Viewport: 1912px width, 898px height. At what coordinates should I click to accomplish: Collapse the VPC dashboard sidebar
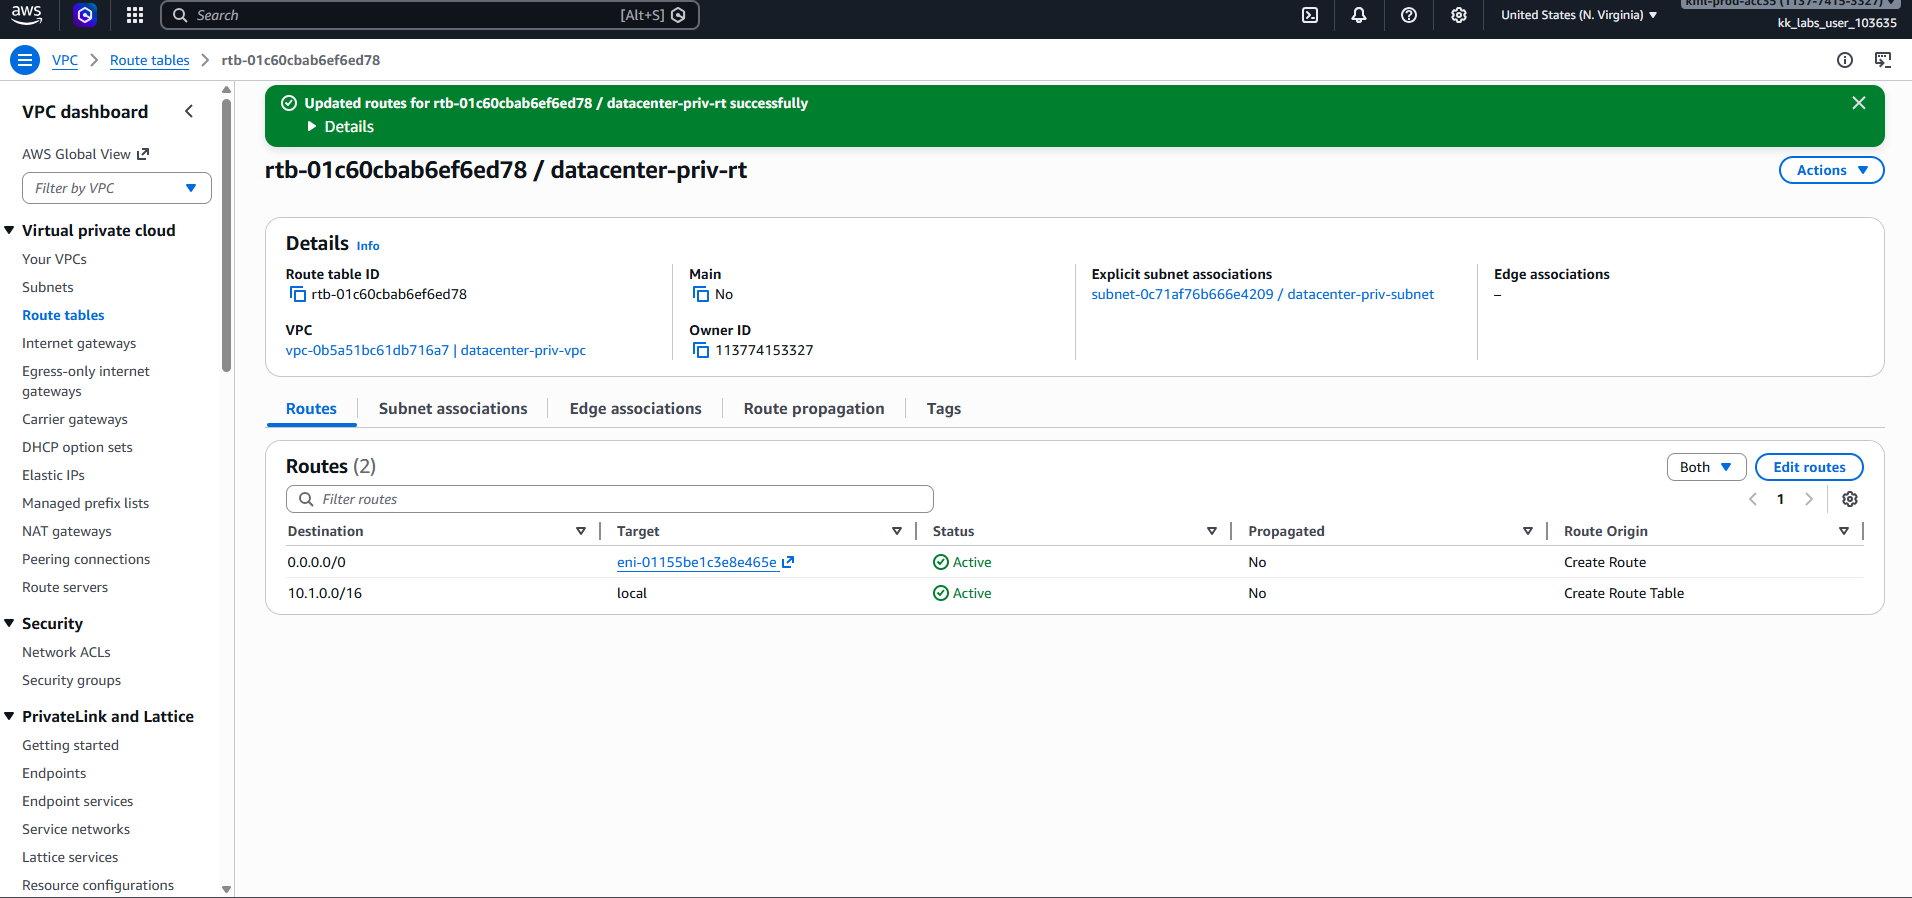coord(189,111)
